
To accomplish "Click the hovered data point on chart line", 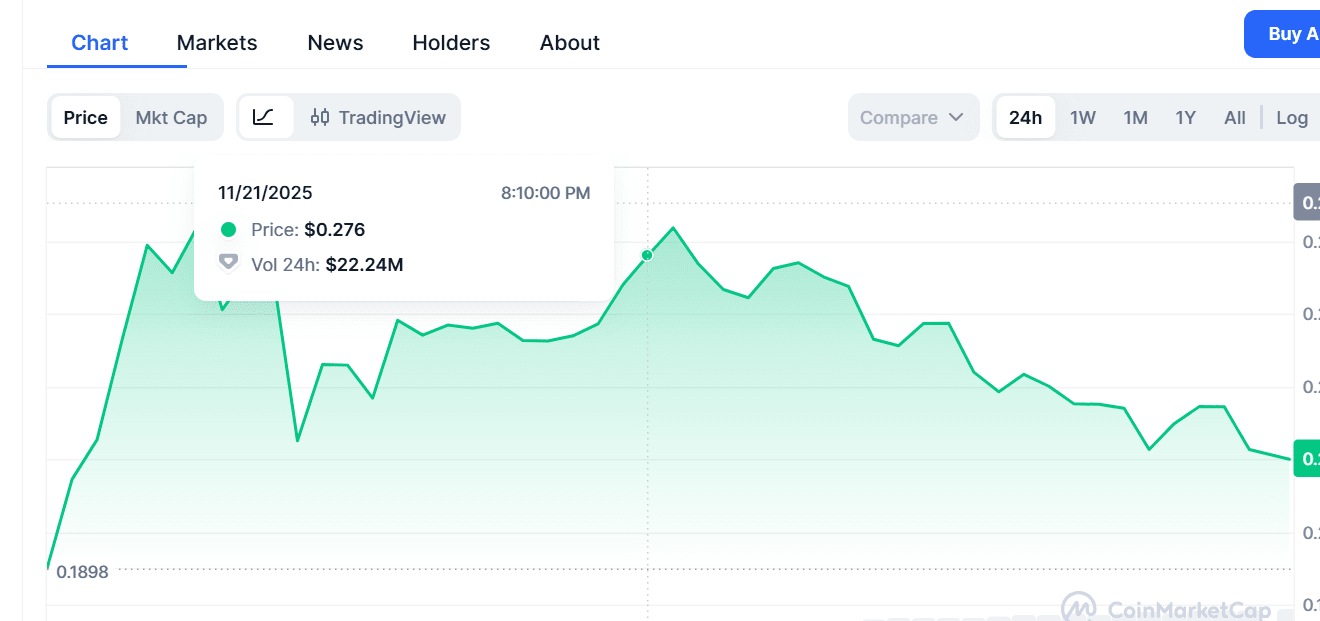I will (x=647, y=256).
